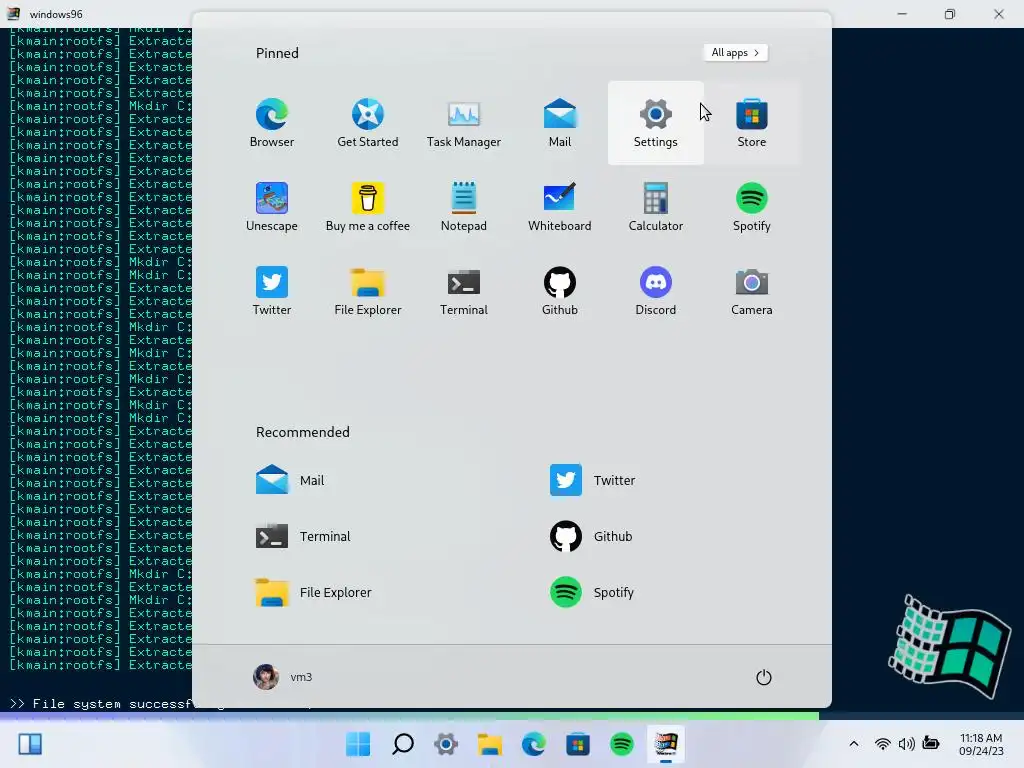The image size is (1024, 768).
Task: Open Search from the taskbar
Action: 402,744
